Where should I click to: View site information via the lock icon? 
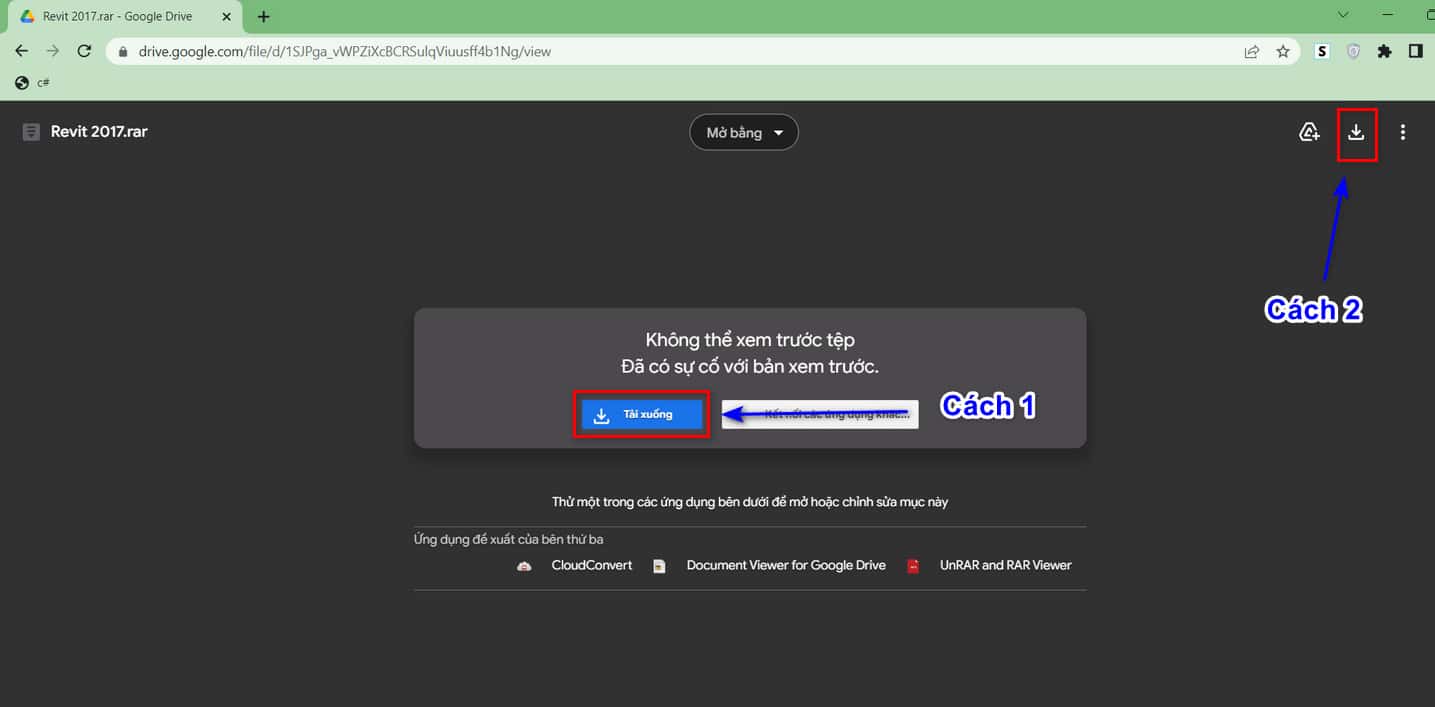click(x=123, y=52)
